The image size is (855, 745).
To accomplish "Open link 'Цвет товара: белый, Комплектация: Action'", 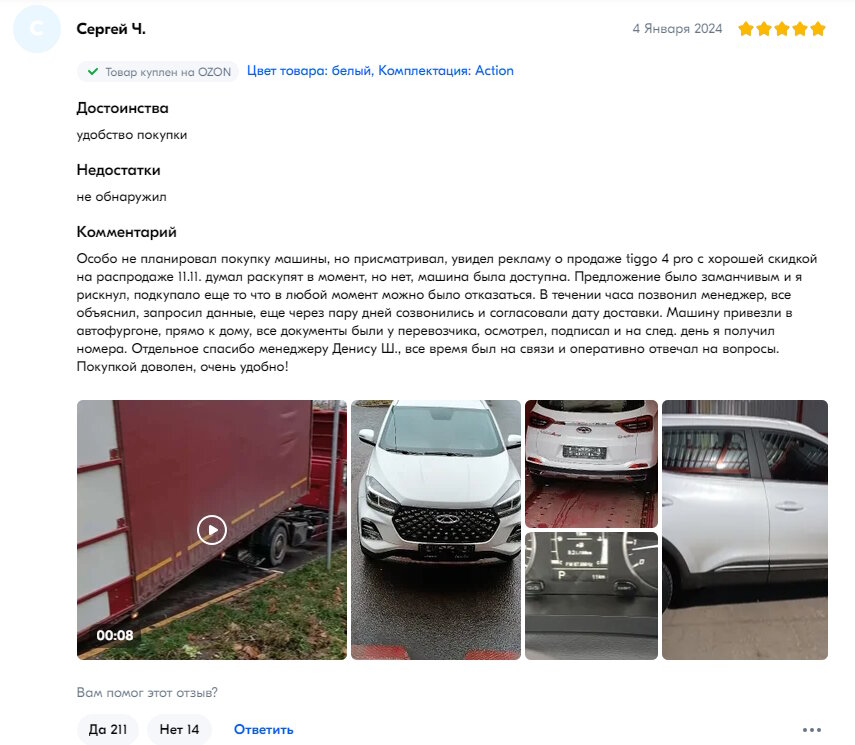I will click(380, 71).
